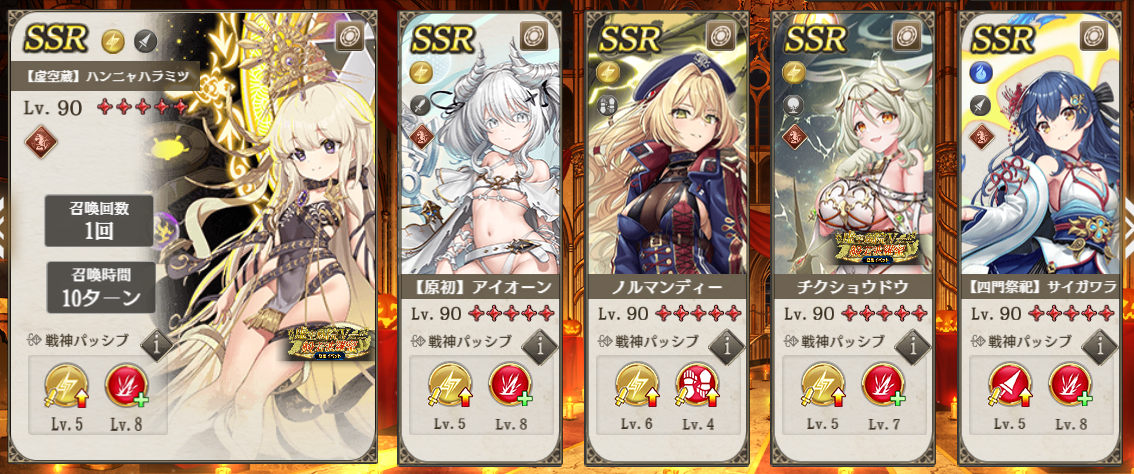
Task: Select the 【原初】アイオーン card name
Action: pyautogui.click(x=482, y=287)
